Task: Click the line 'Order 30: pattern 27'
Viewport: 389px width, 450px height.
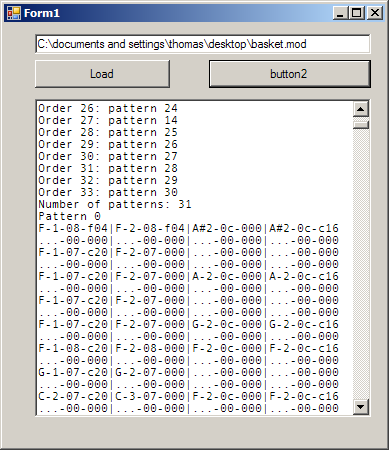Action: [x=108, y=156]
